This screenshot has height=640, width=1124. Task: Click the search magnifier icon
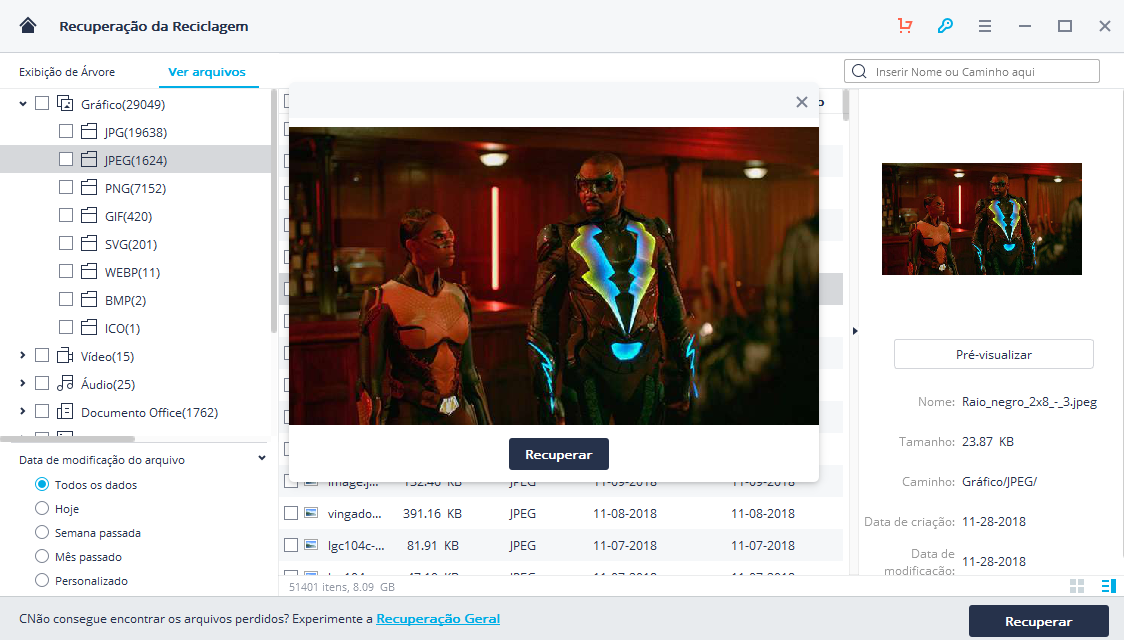(x=860, y=72)
